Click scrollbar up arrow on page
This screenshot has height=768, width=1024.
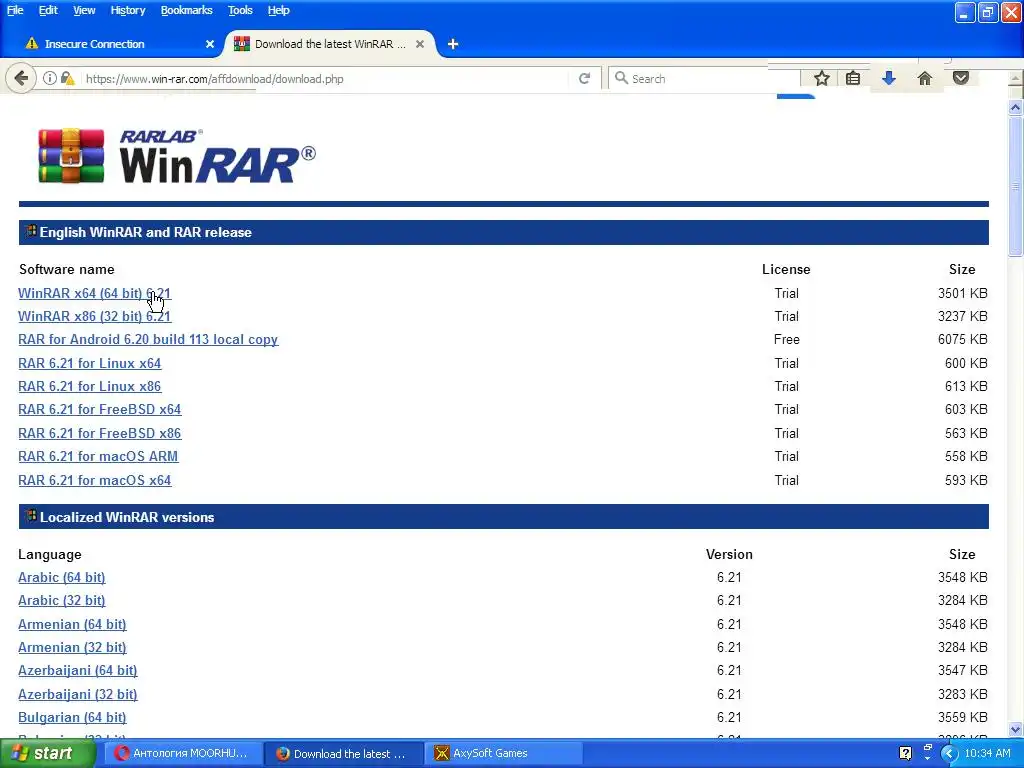point(1016,107)
